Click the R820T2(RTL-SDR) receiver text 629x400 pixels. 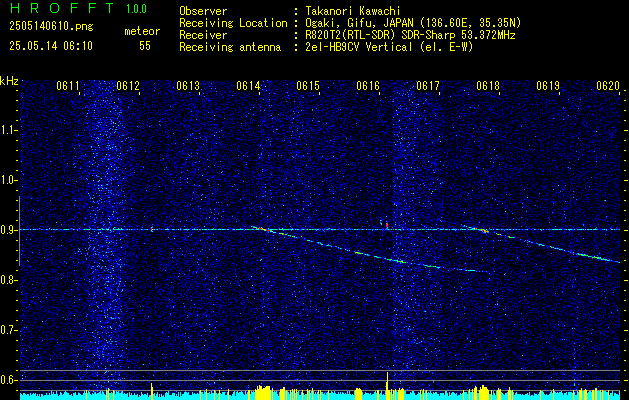click(x=410, y=35)
